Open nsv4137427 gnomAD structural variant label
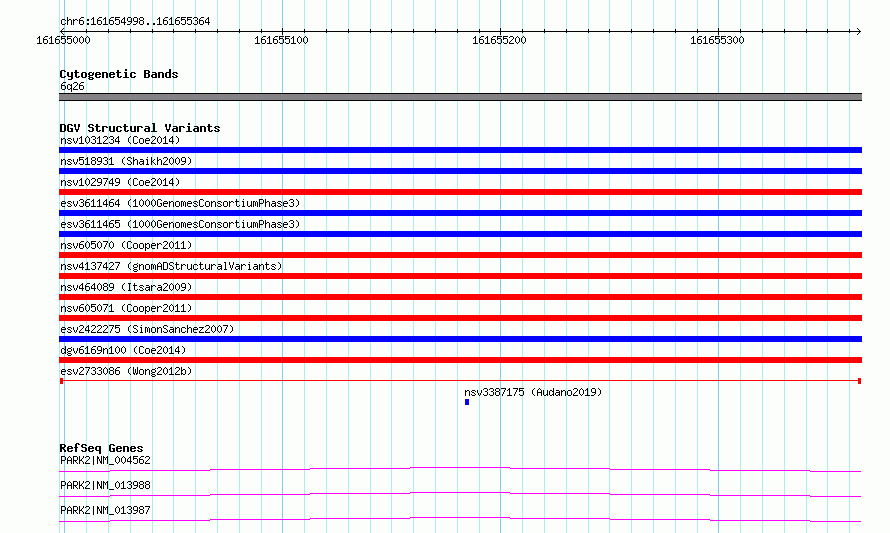Screen dimensions: 890x533 click(x=171, y=266)
